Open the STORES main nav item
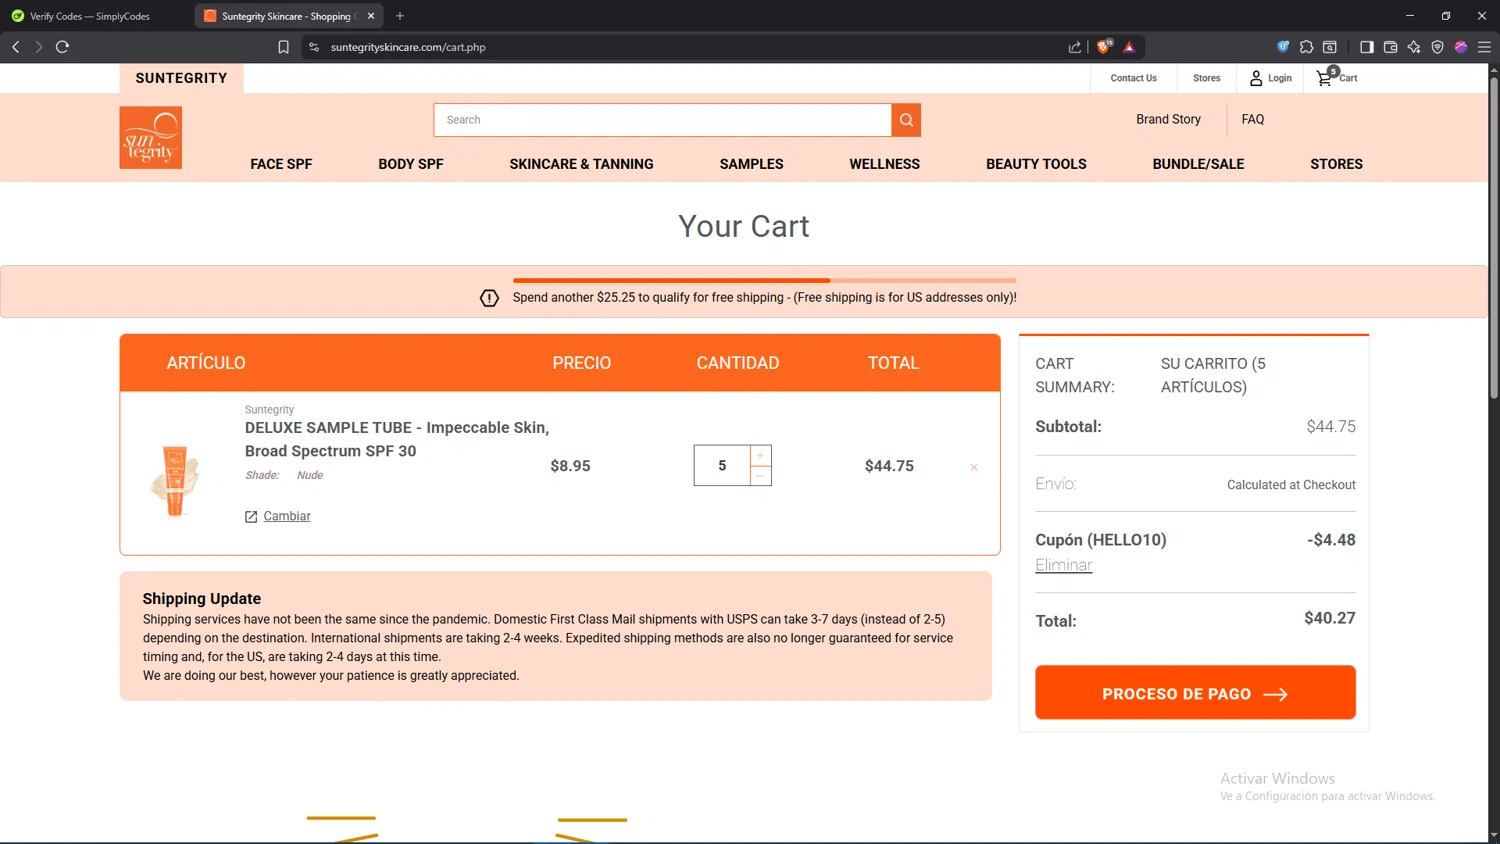This screenshot has width=1500, height=844. [x=1336, y=164]
